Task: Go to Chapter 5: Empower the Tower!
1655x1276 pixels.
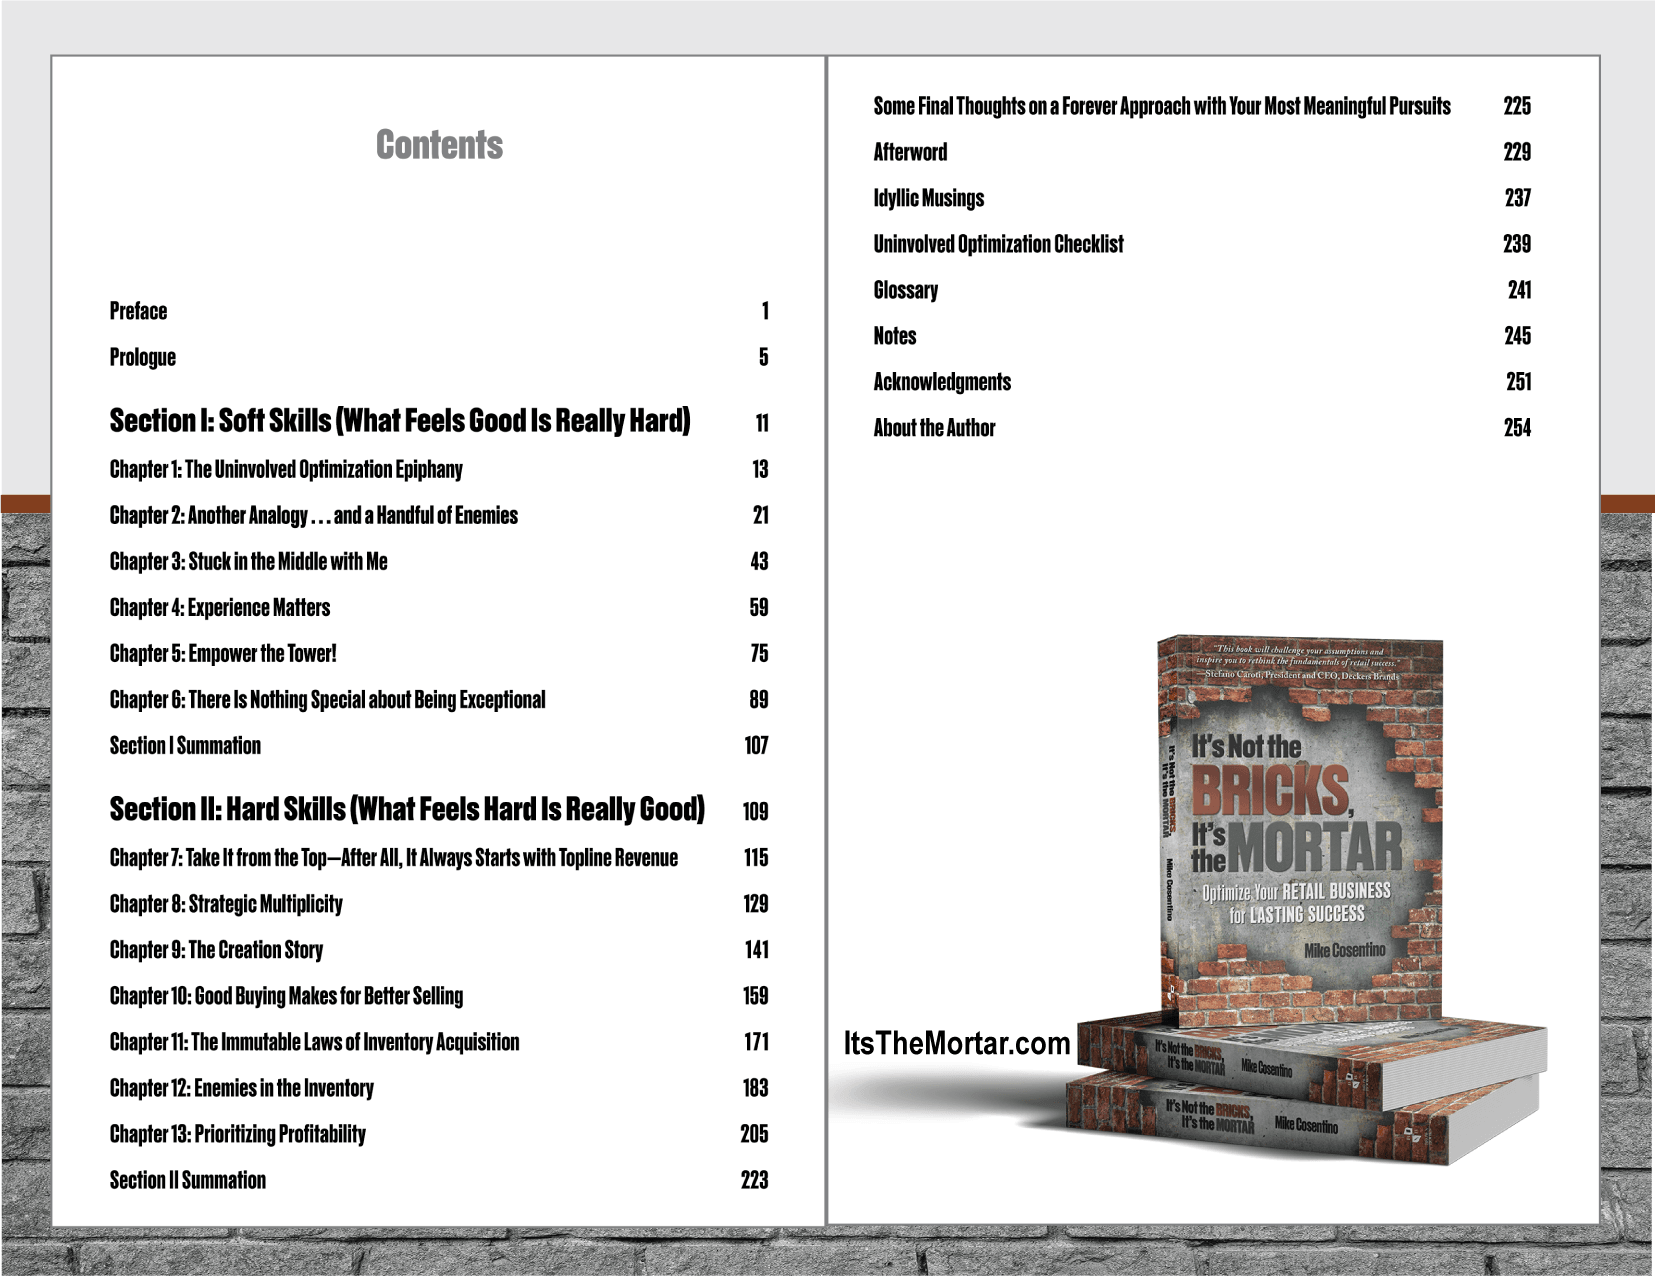Action: [x=223, y=653]
